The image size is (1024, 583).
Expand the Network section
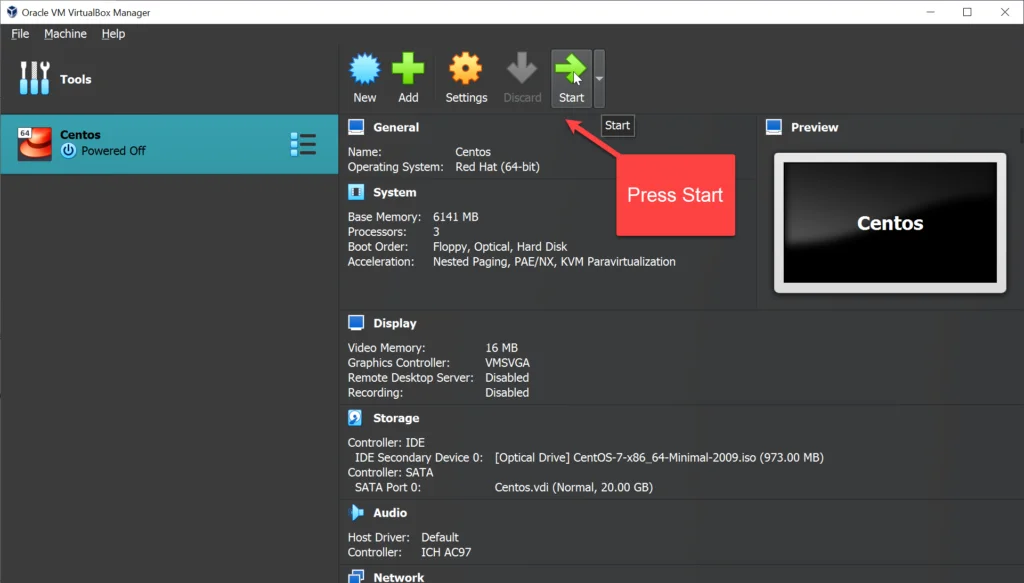(355, 576)
